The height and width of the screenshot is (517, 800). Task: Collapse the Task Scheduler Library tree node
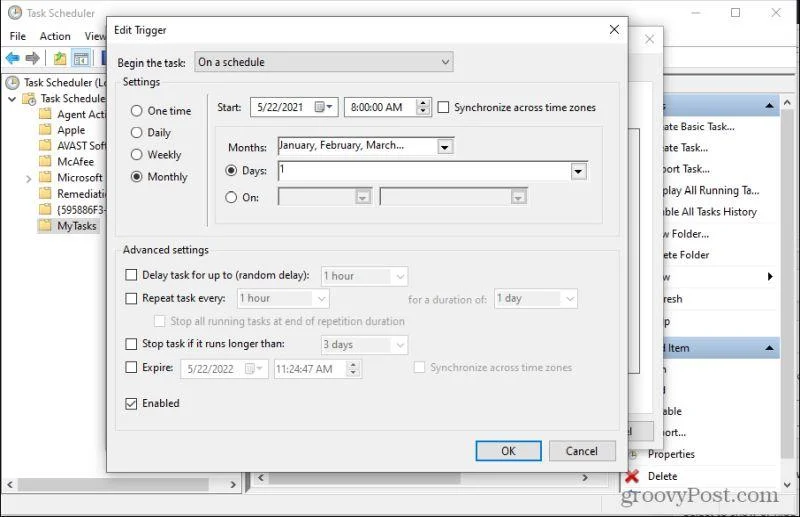click(x=12, y=99)
